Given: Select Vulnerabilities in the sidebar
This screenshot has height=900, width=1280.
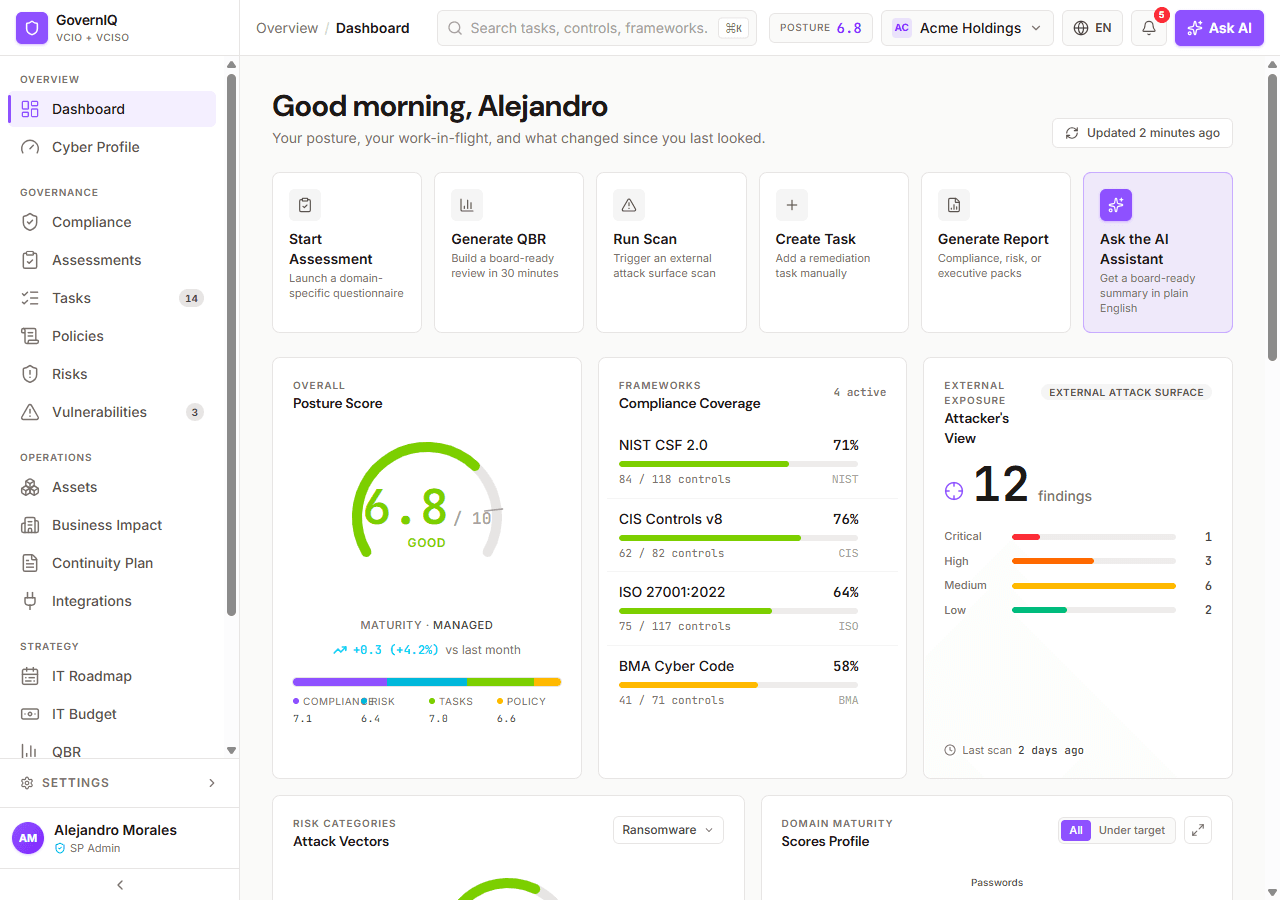Looking at the screenshot, I should point(112,412).
